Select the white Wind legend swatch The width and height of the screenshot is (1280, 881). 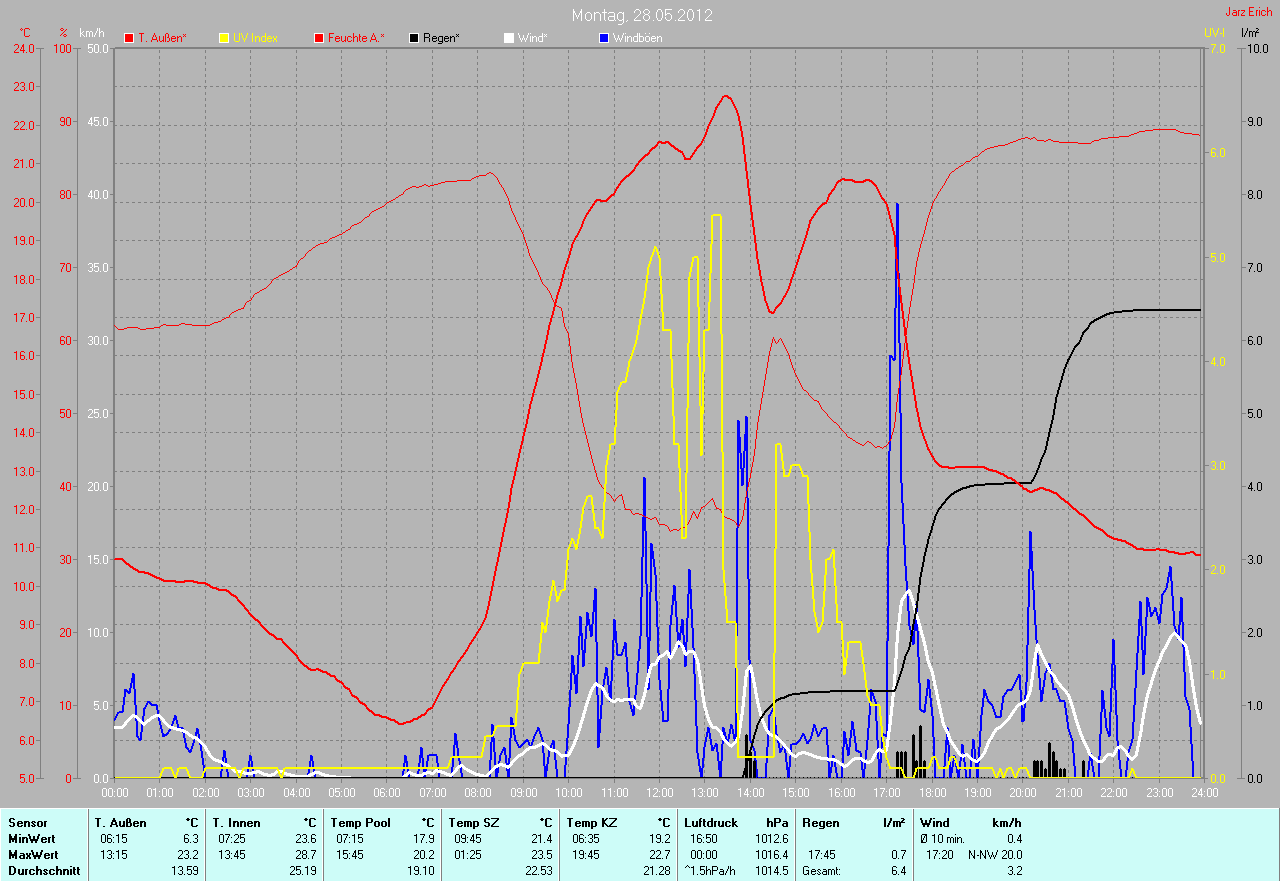click(x=508, y=38)
